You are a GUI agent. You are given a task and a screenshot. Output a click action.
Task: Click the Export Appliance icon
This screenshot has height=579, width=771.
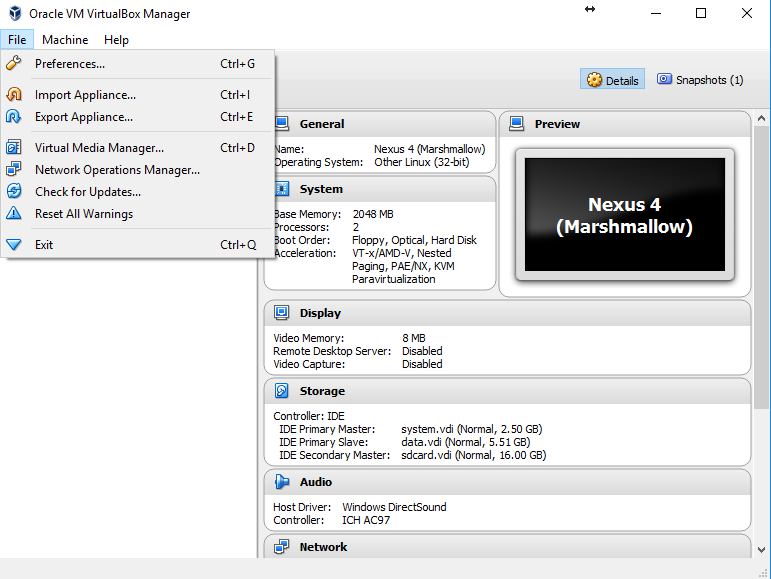point(14,116)
